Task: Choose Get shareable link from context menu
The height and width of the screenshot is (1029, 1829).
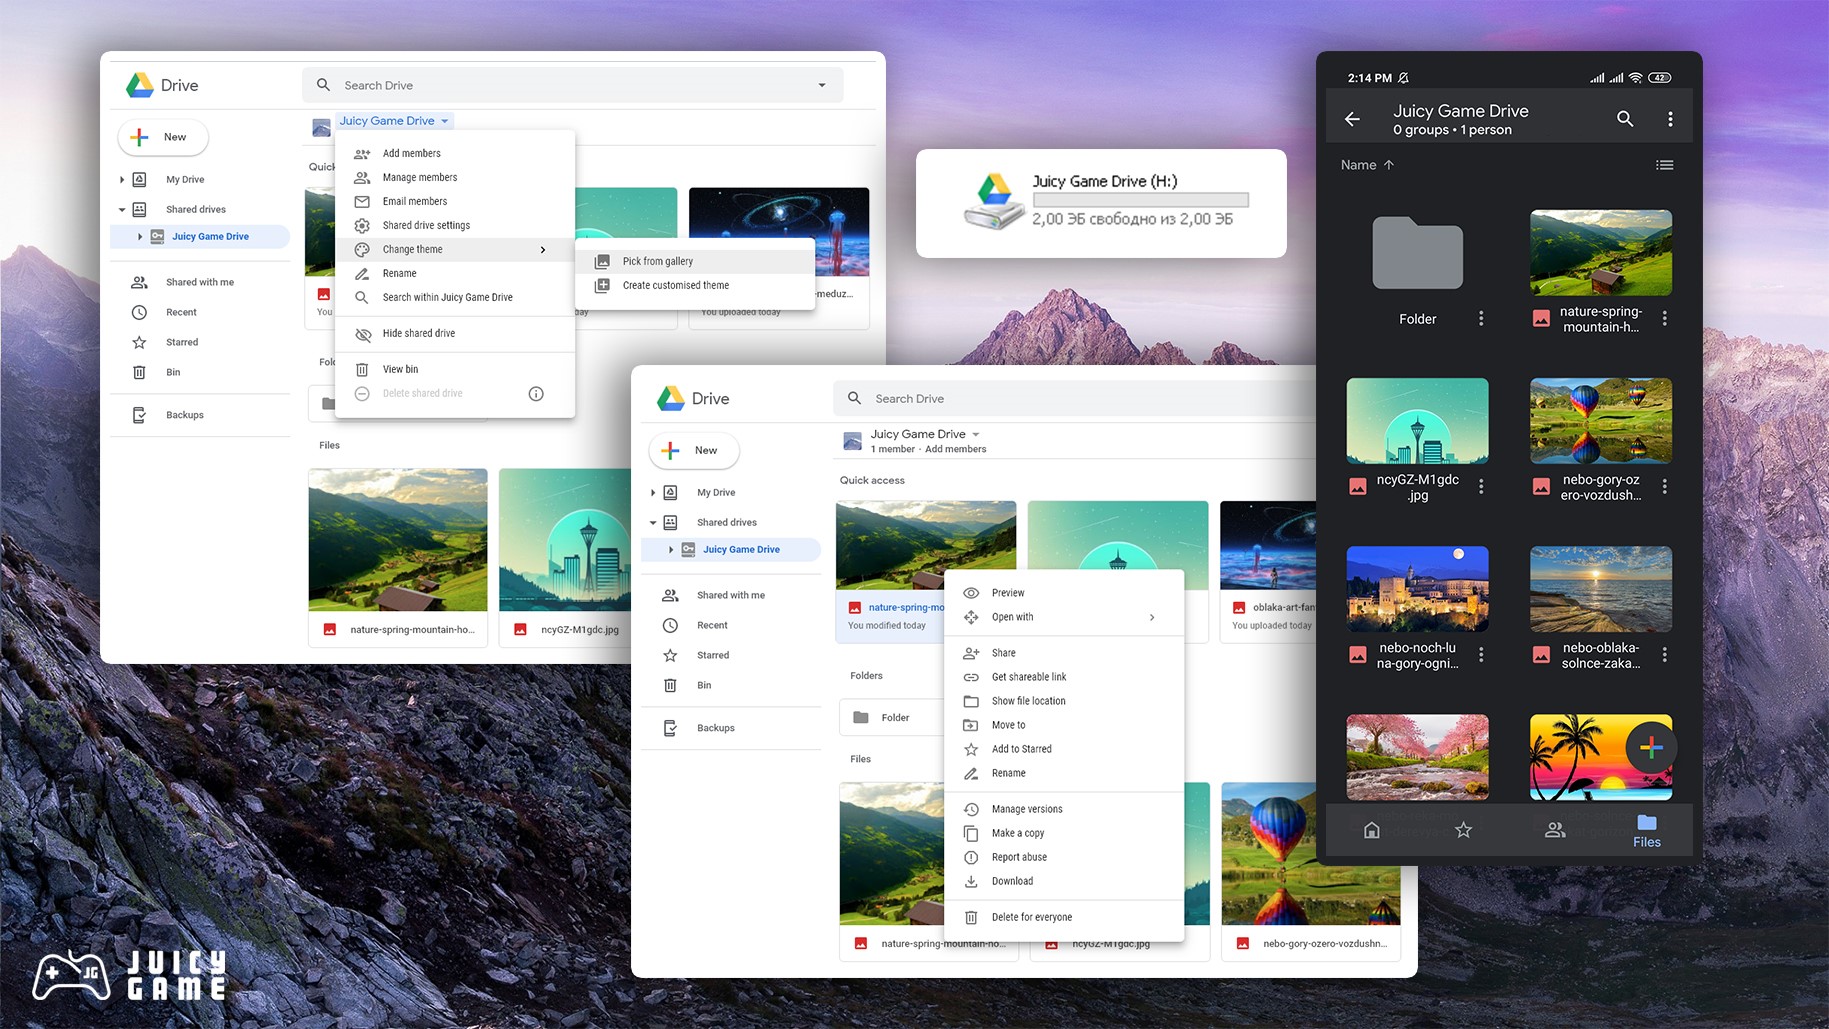Action: (1028, 677)
